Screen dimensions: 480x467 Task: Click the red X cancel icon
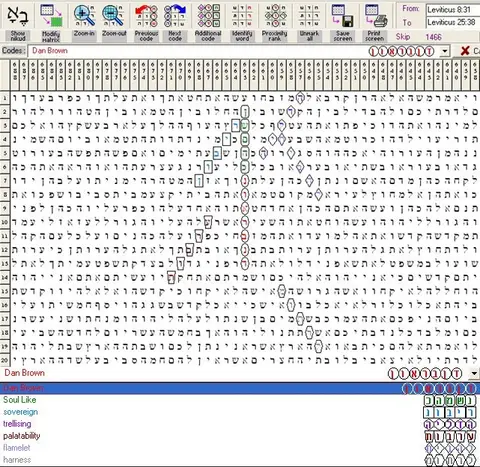[x=465, y=51]
